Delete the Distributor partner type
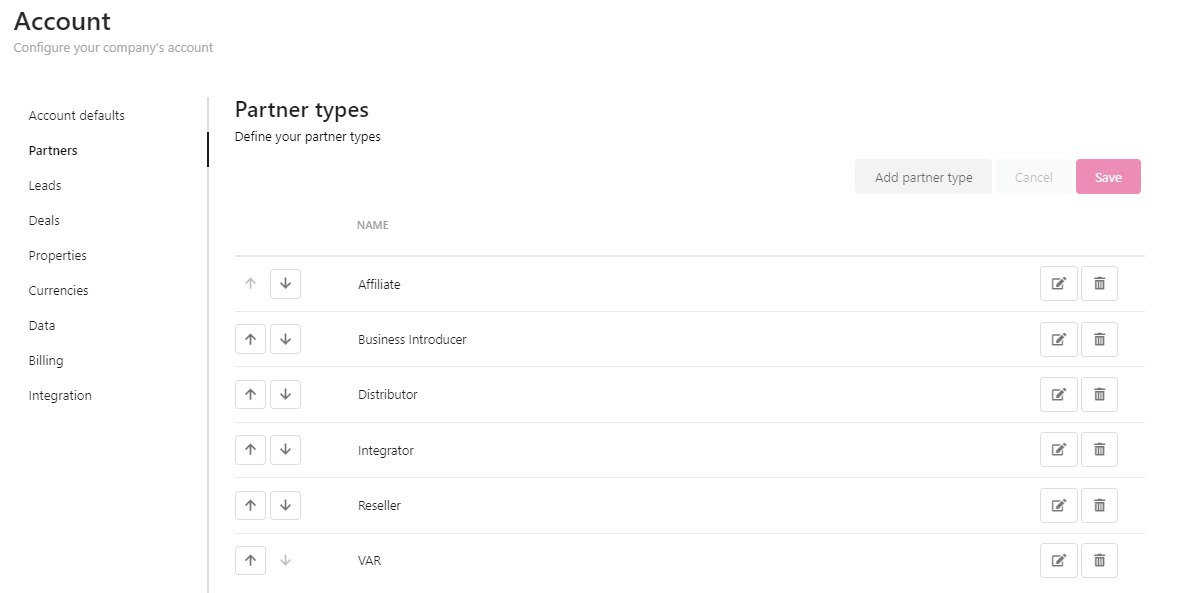1190x593 pixels. click(x=1099, y=395)
